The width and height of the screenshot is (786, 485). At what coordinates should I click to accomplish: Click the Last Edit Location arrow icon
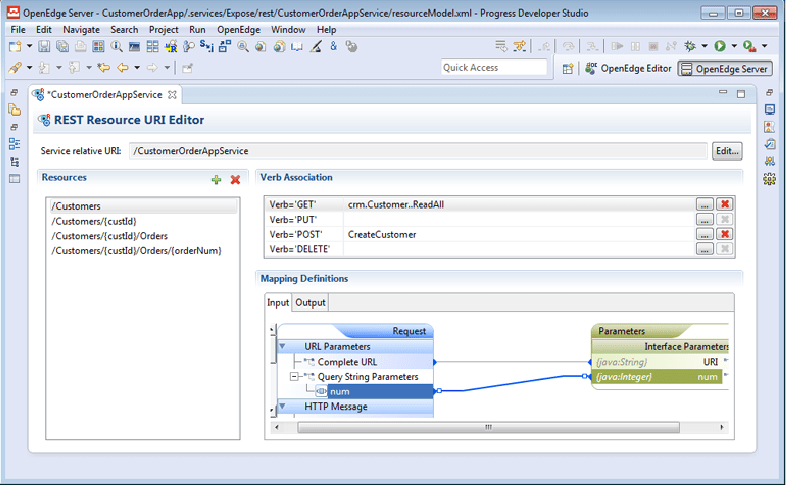104,68
